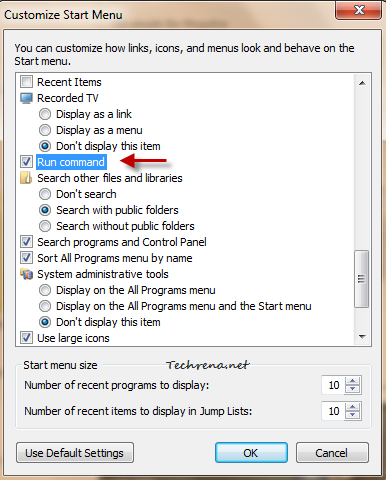Image resolution: width=386 pixels, height=480 pixels.
Task: Click the vertical scrollbar thumb
Action: tap(362, 279)
